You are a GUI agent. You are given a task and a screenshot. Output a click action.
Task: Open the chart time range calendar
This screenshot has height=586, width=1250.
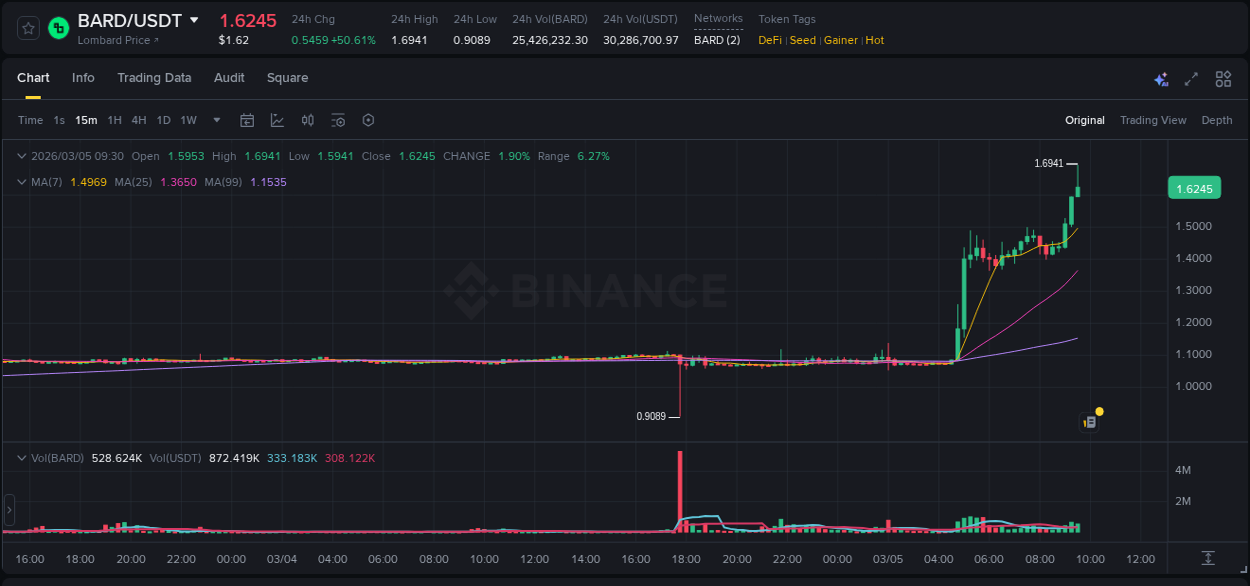click(247, 120)
